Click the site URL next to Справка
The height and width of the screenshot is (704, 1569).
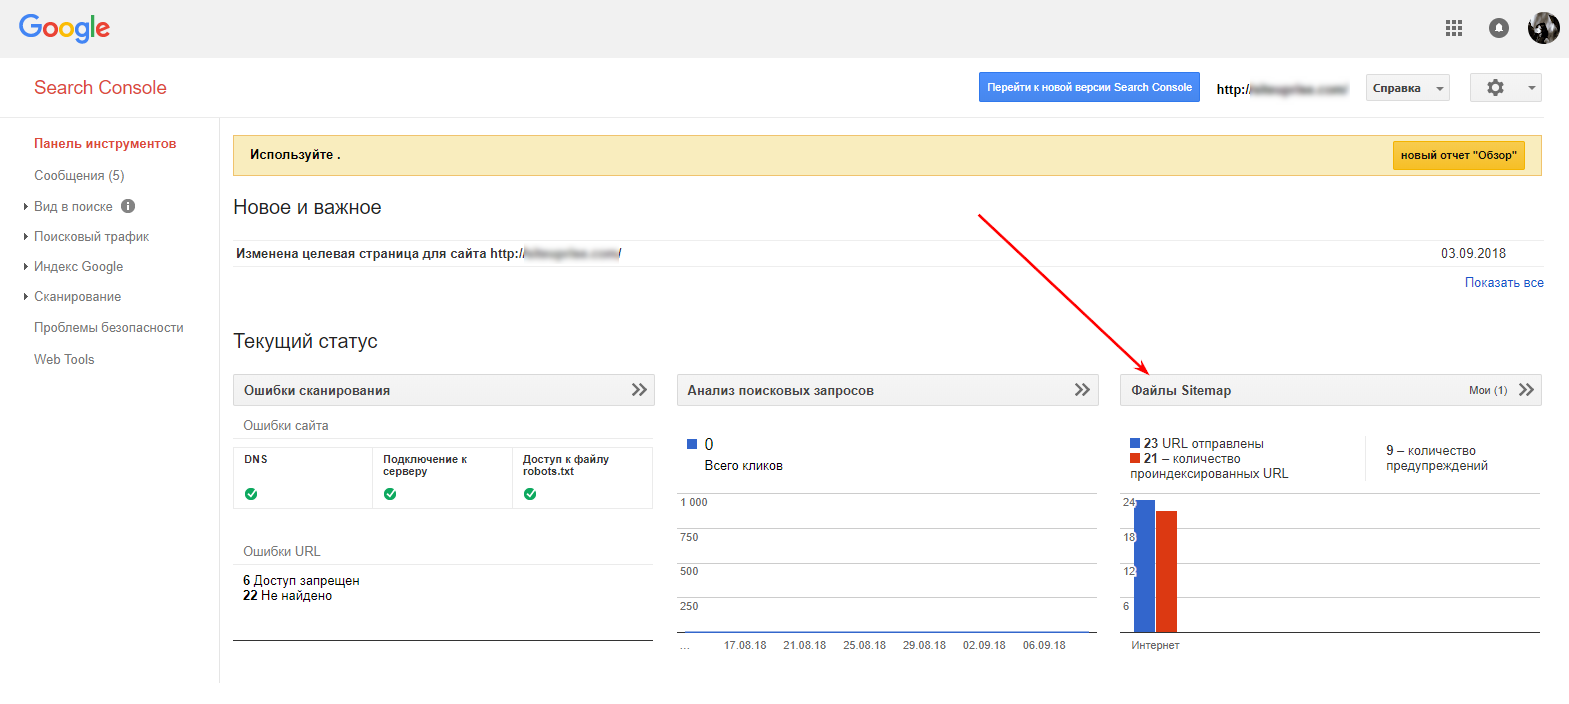click(1282, 89)
